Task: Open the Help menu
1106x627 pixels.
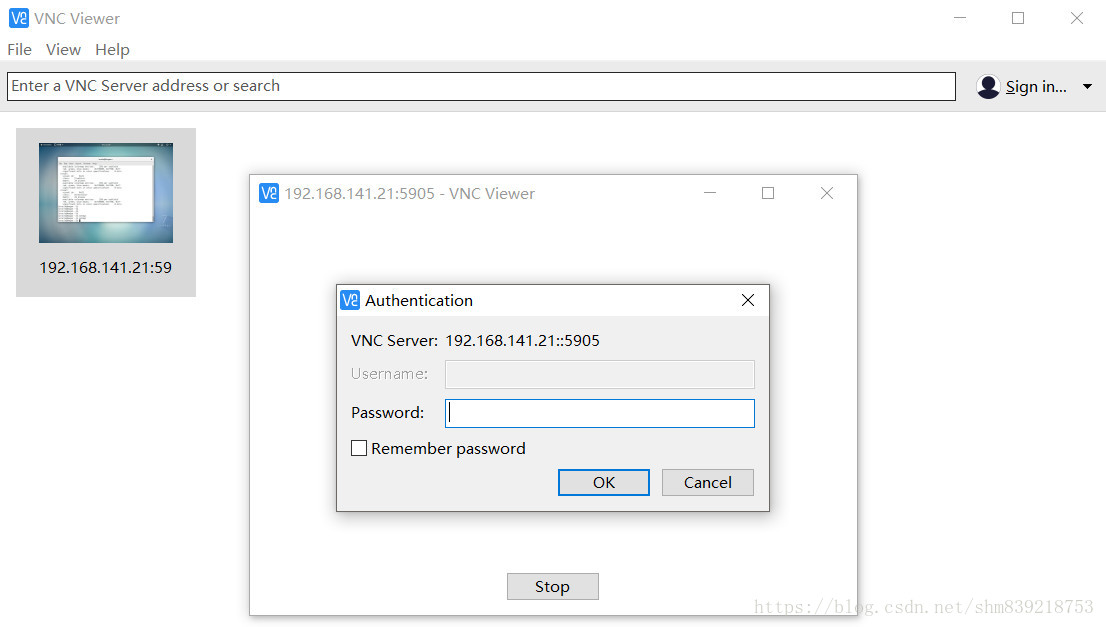Action: coord(112,49)
